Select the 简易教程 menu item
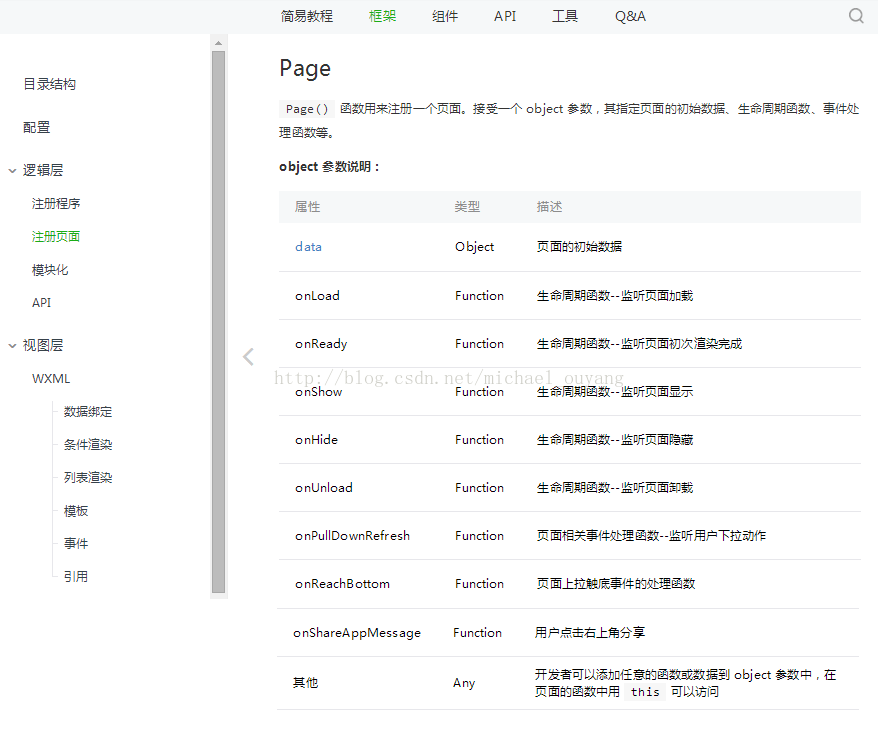This screenshot has width=878, height=735. click(306, 15)
